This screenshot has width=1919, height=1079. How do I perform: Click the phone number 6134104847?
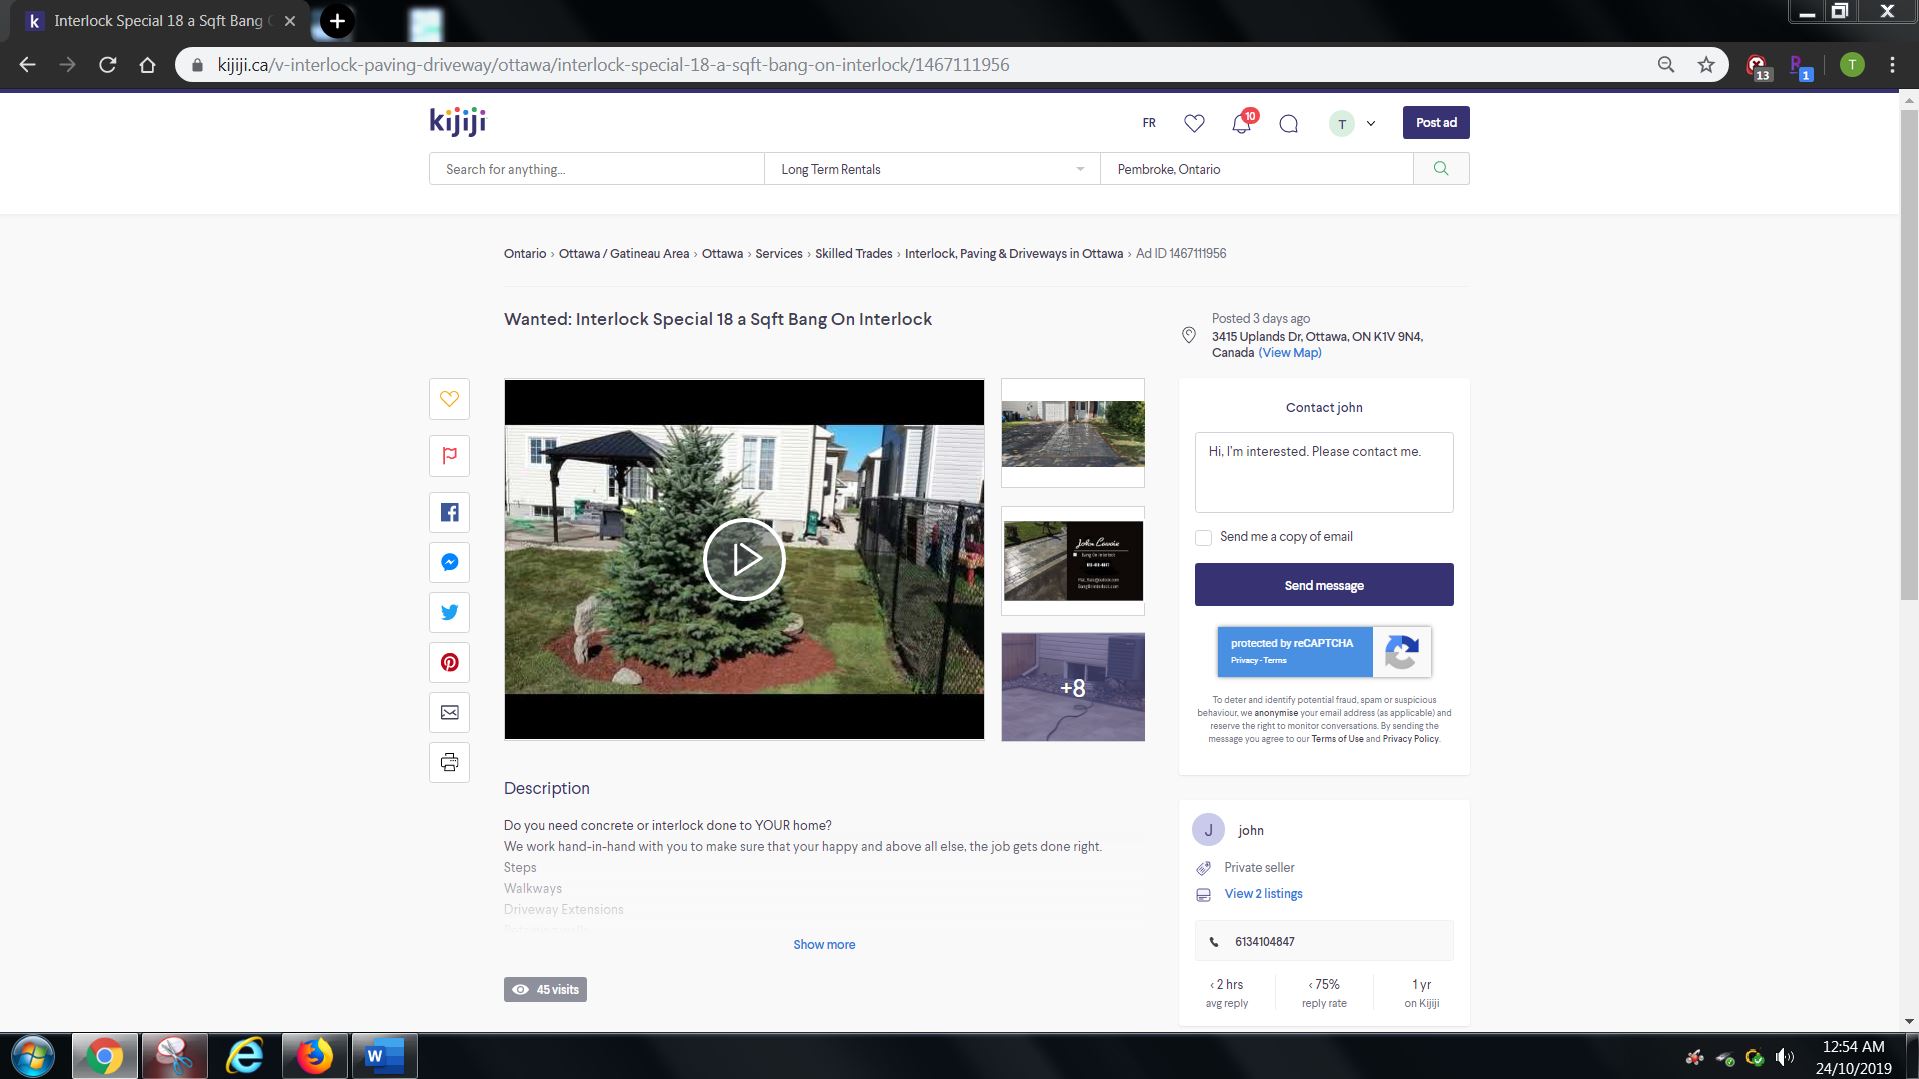(1265, 942)
